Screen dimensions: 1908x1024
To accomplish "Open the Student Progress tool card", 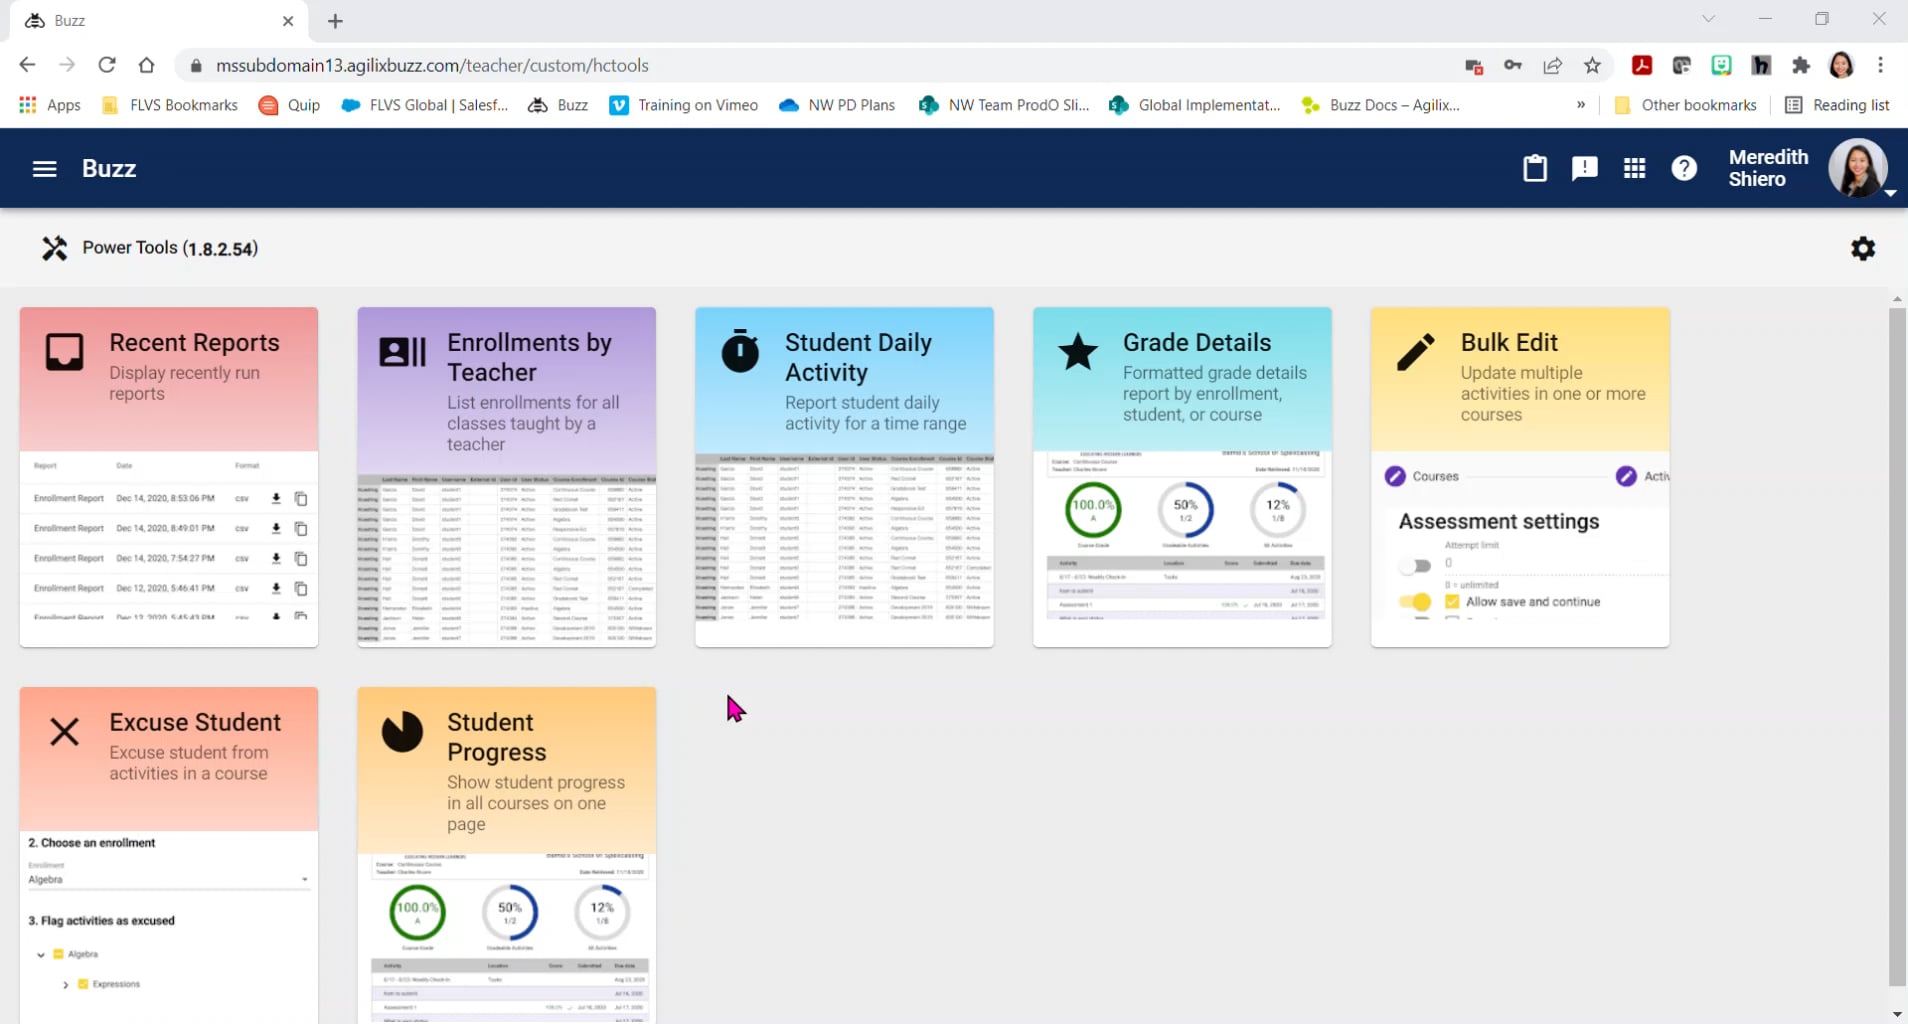I will tap(507, 855).
